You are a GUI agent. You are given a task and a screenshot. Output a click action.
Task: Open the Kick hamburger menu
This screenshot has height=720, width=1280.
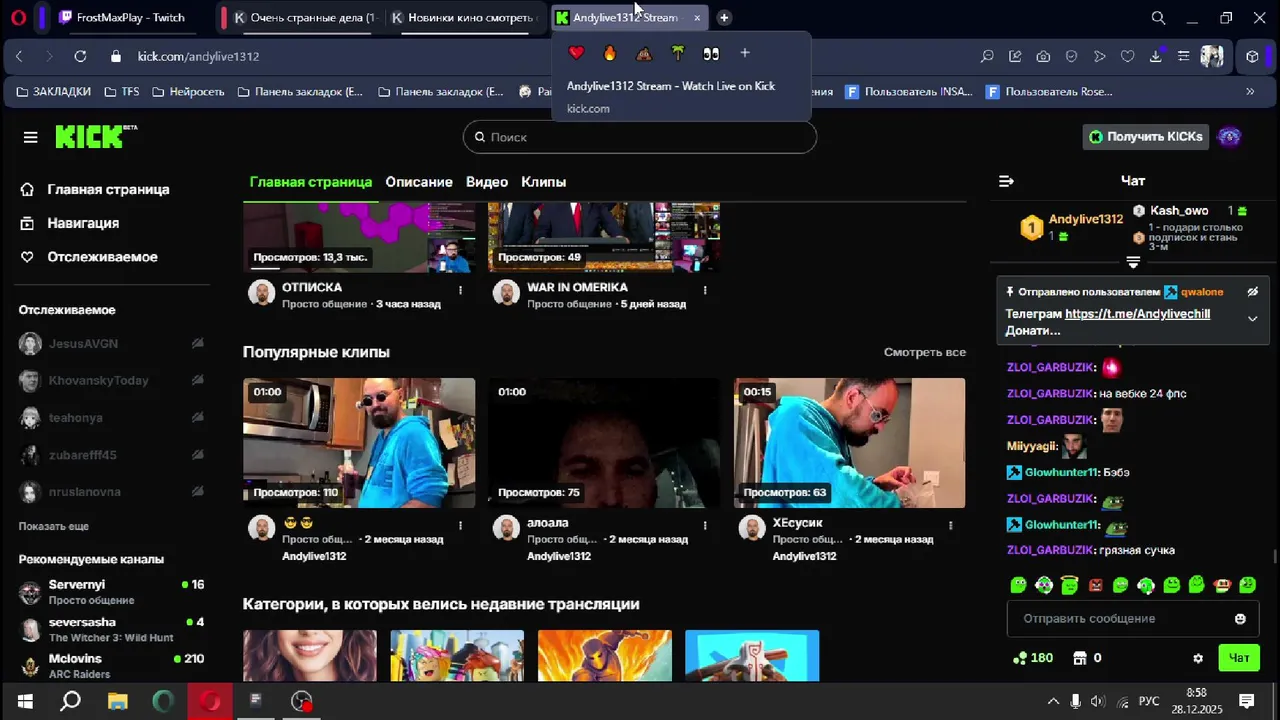(30, 137)
